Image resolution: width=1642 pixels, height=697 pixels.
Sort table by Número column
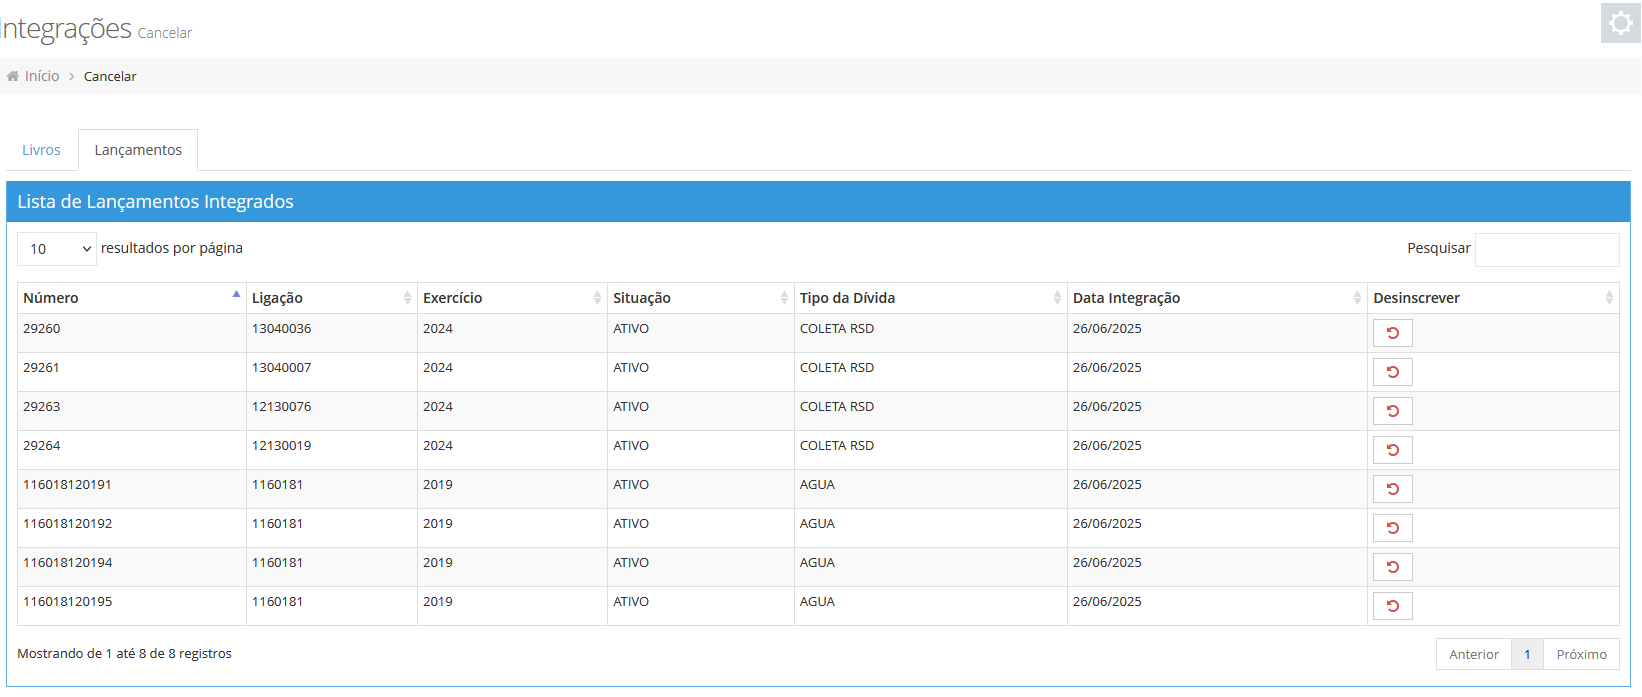tap(132, 298)
